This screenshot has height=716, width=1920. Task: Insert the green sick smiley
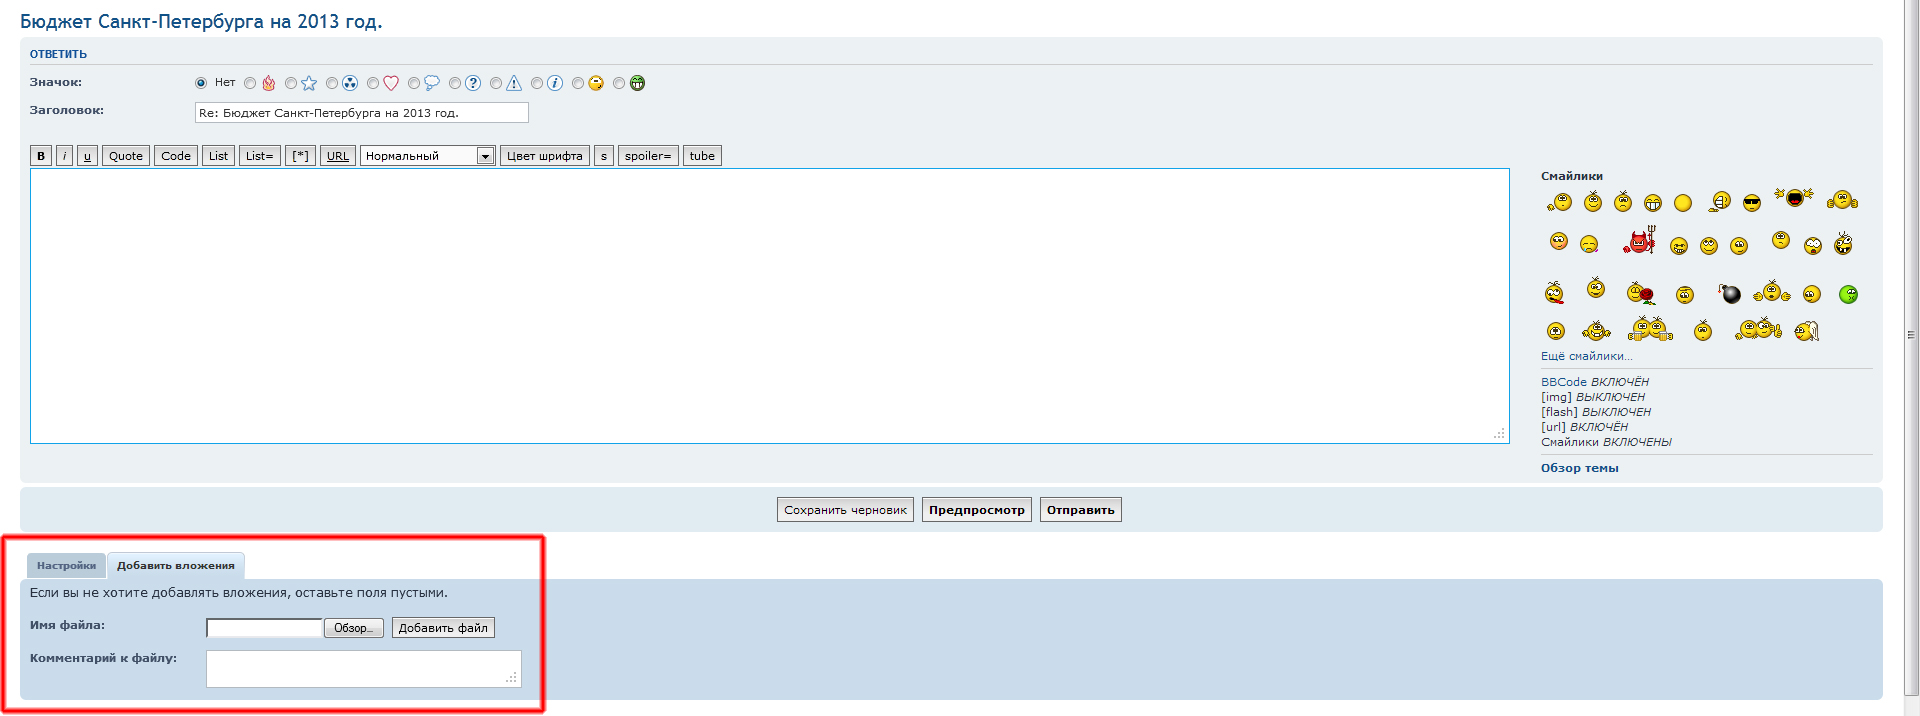[x=1848, y=294]
